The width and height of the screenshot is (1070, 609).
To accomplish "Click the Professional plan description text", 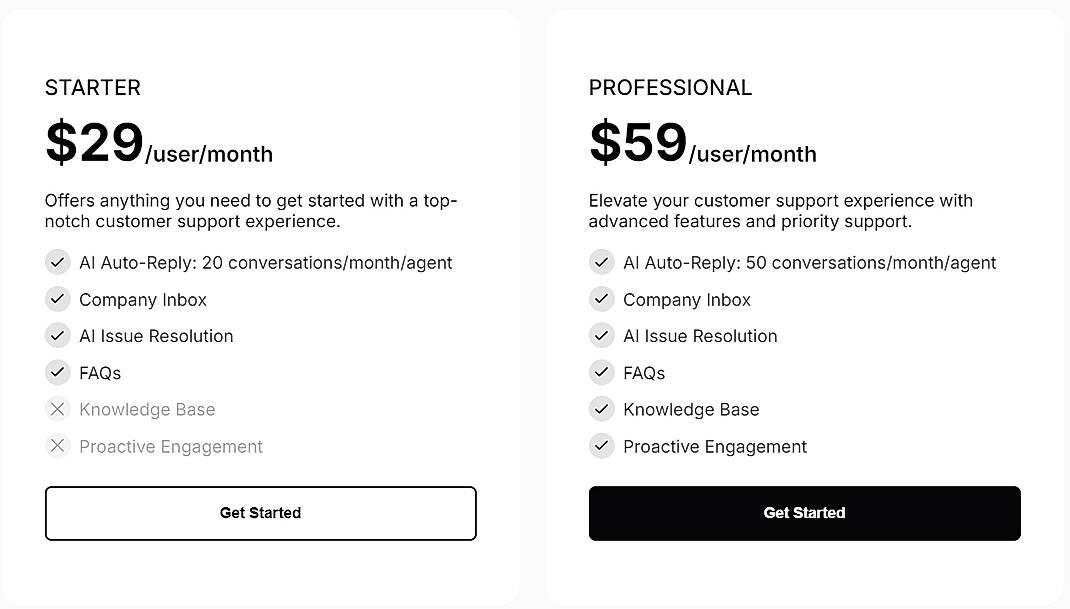I will pos(780,211).
